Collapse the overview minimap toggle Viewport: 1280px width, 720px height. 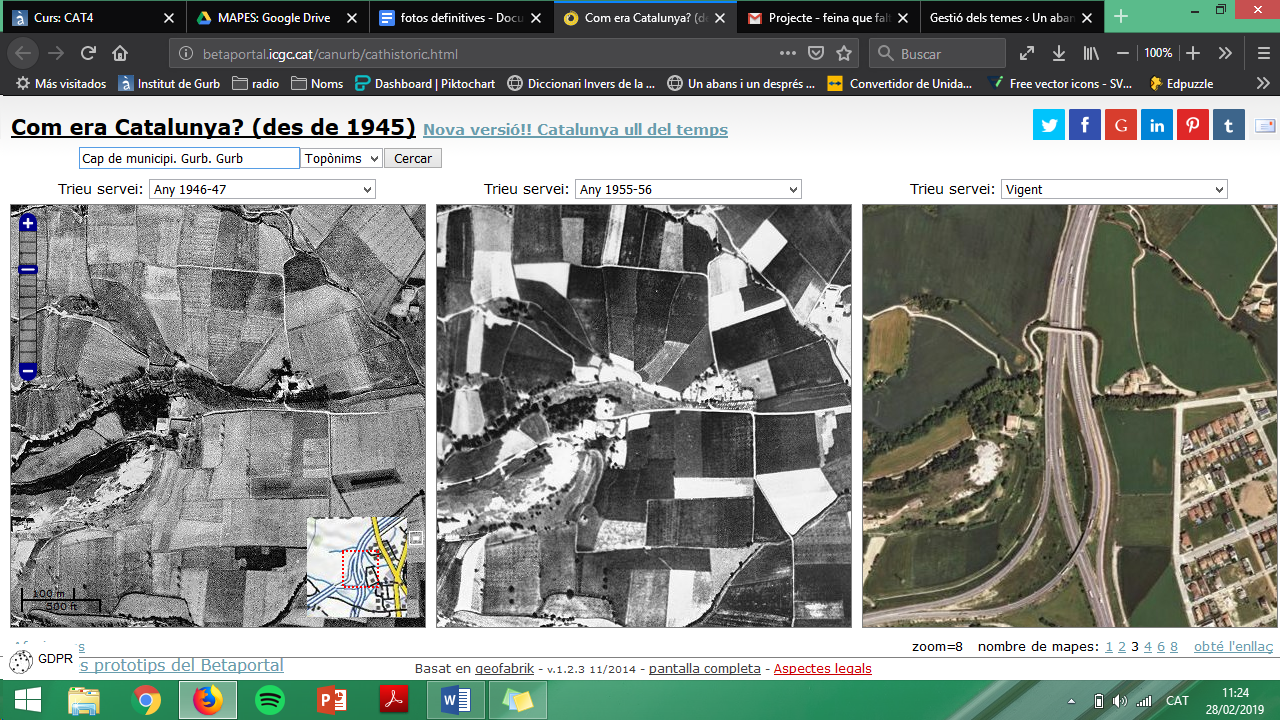click(416, 538)
